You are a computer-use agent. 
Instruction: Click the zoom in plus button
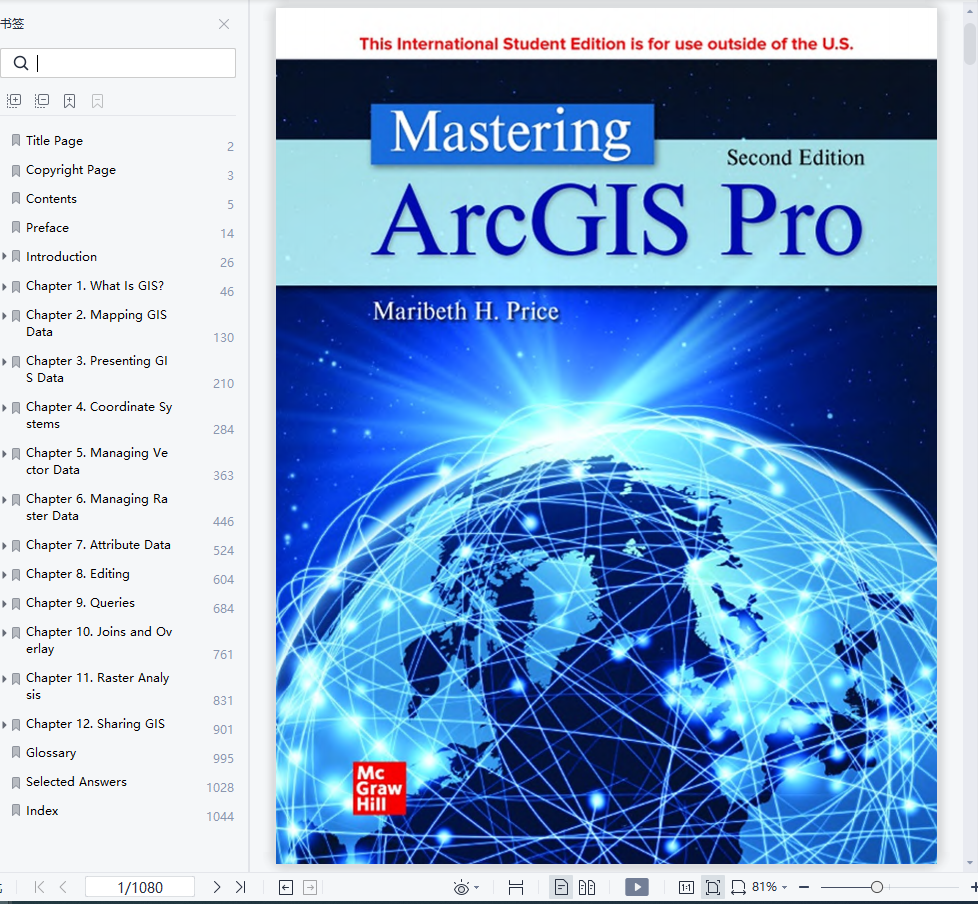(x=974, y=887)
